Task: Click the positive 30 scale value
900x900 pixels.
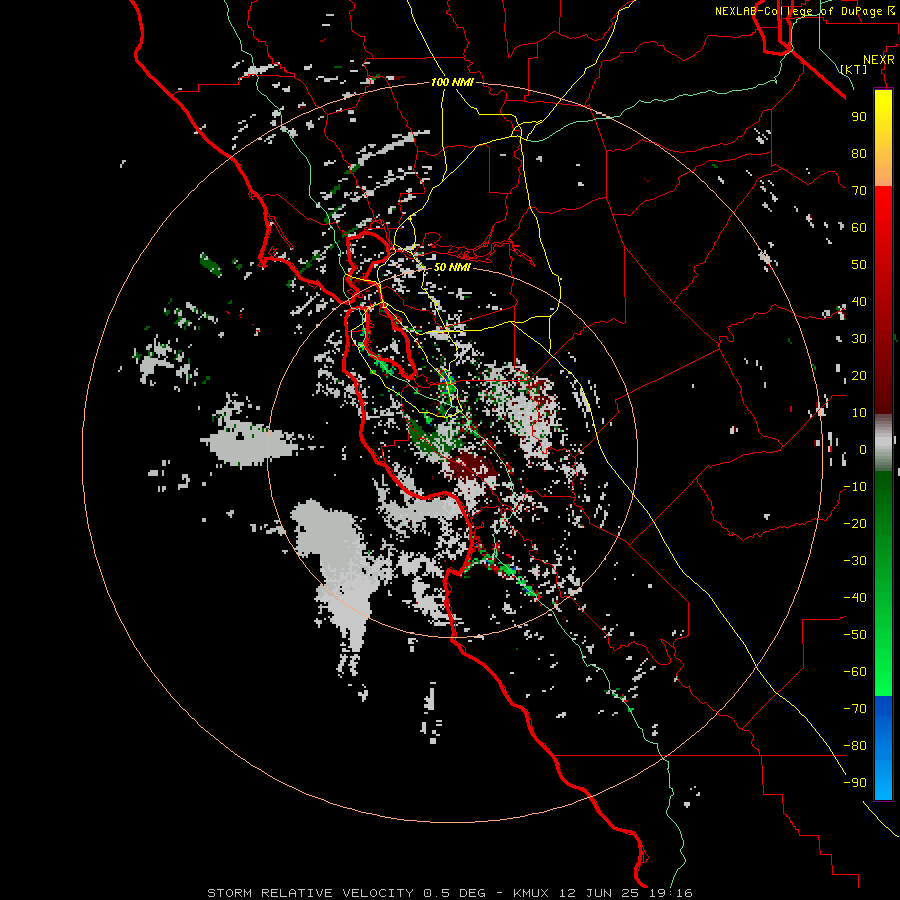Action: pyautogui.click(x=859, y=339)
